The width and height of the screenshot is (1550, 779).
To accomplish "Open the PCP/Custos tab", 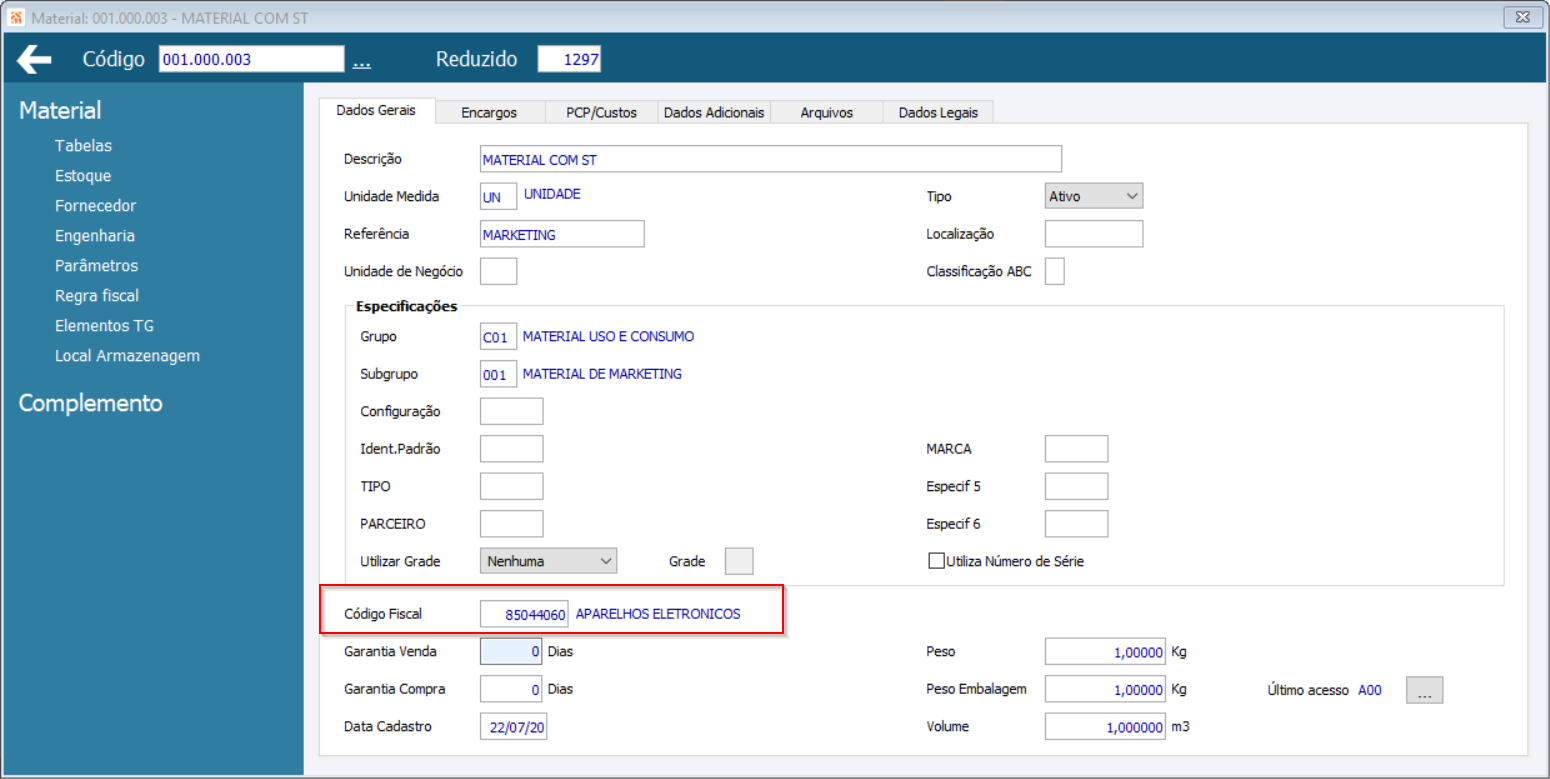I will [601, 112].
